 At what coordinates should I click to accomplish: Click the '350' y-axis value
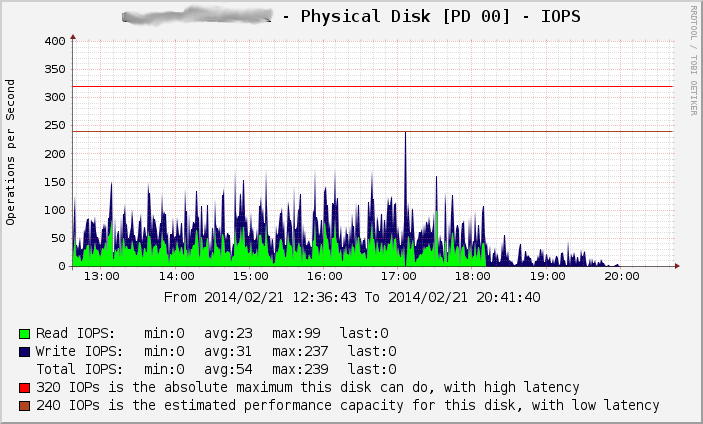click(x=55, y=69)
